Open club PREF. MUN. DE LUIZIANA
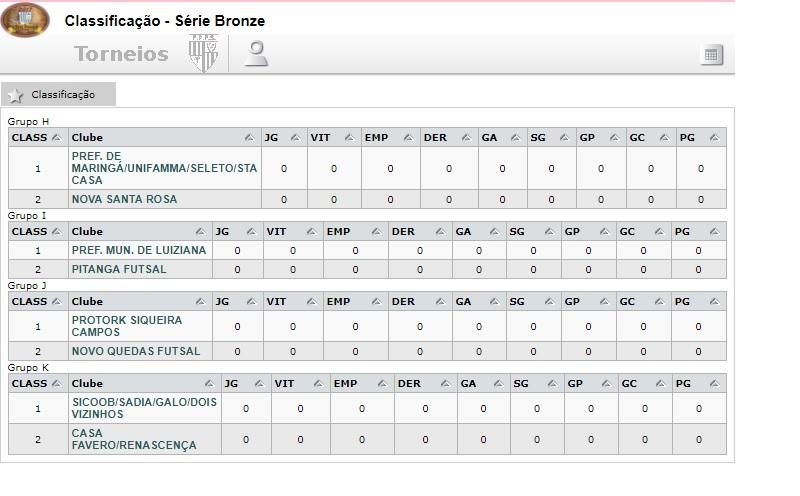 pos(138,250)
